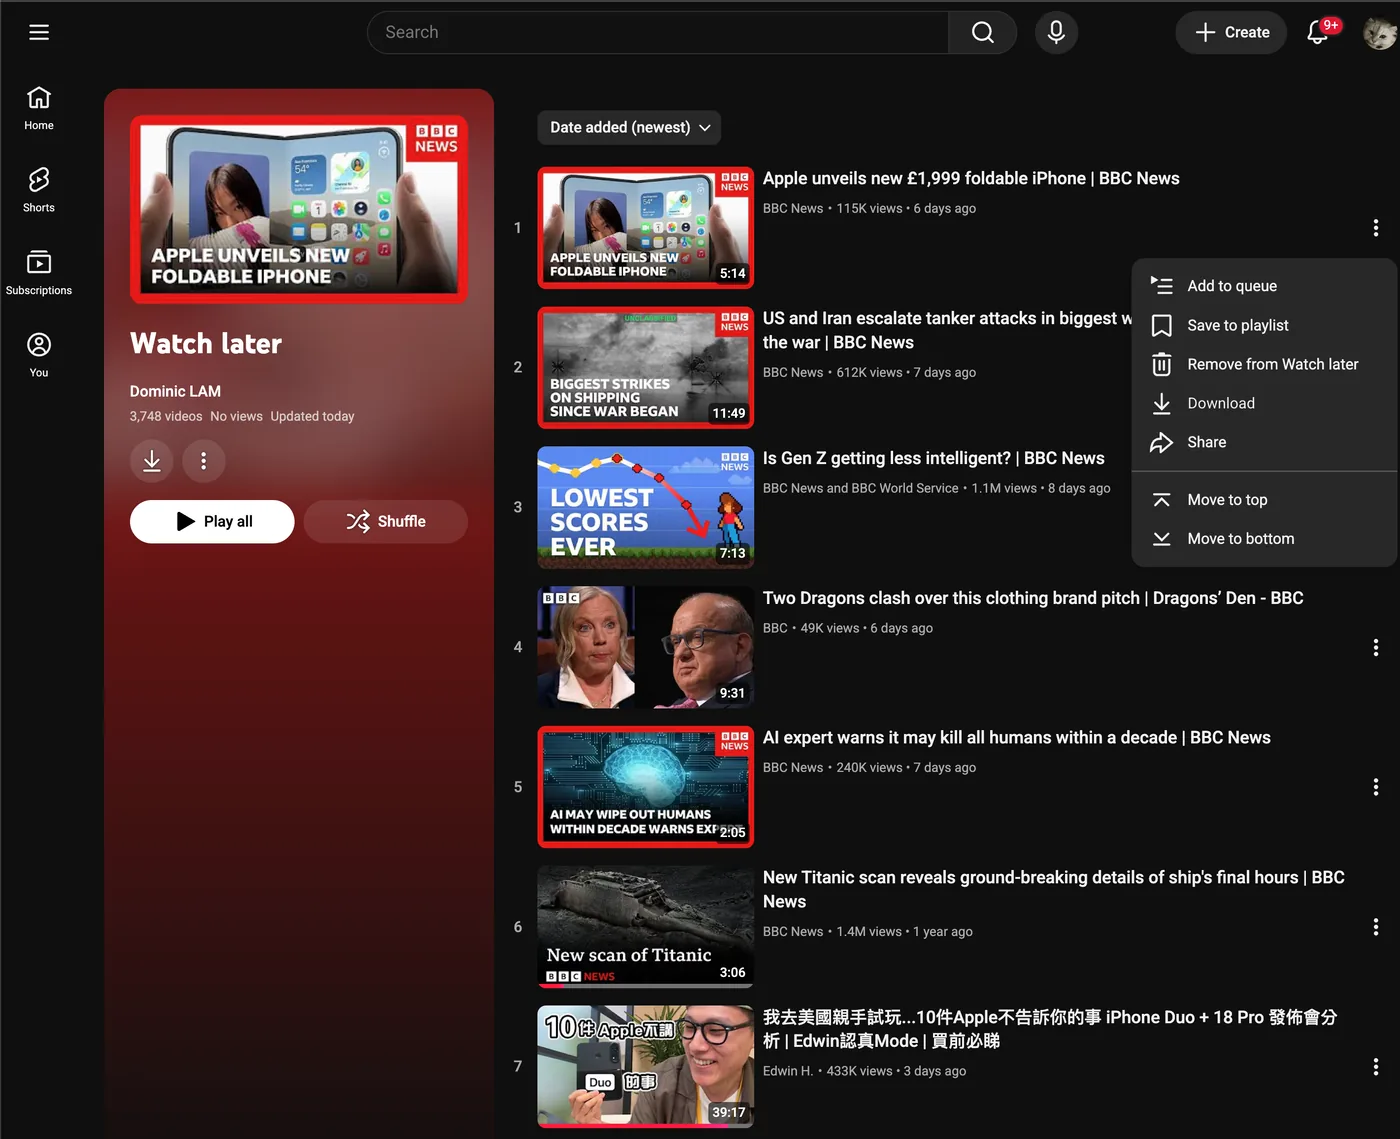Screen dimensions: 1400x1139
Task: Select Remove from Watch later
Action: coord(1264,364)
